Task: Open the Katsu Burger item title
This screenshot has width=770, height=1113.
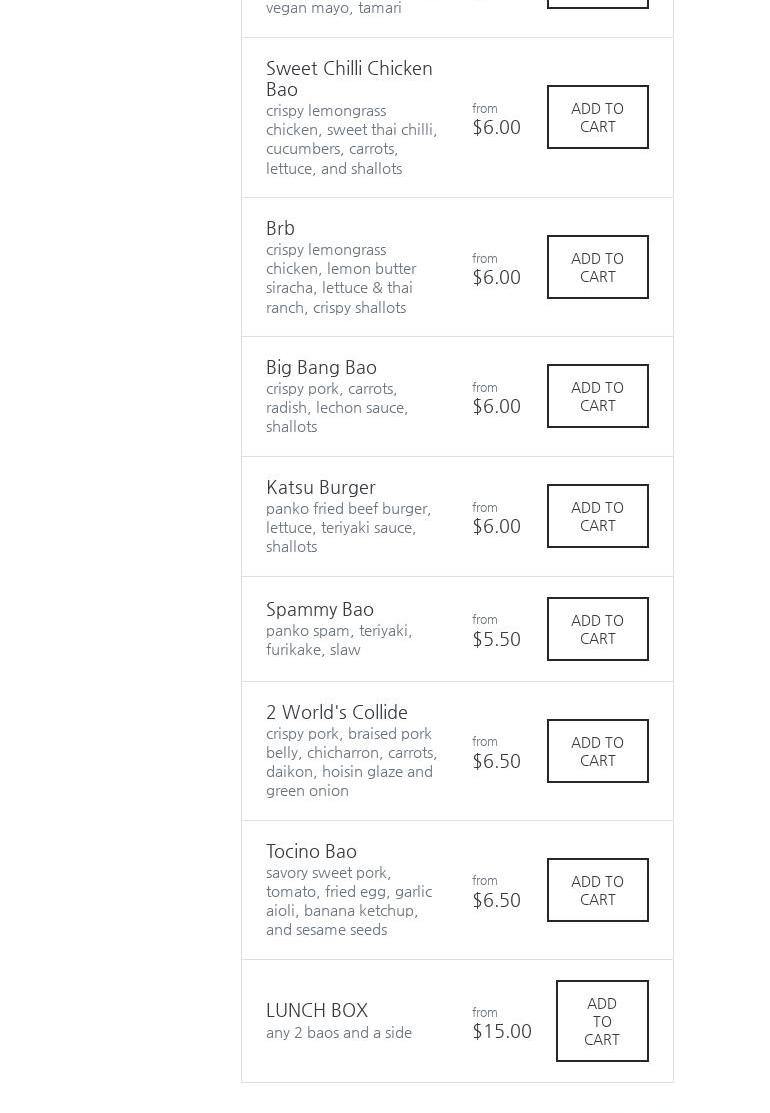Action: point(320,487)
